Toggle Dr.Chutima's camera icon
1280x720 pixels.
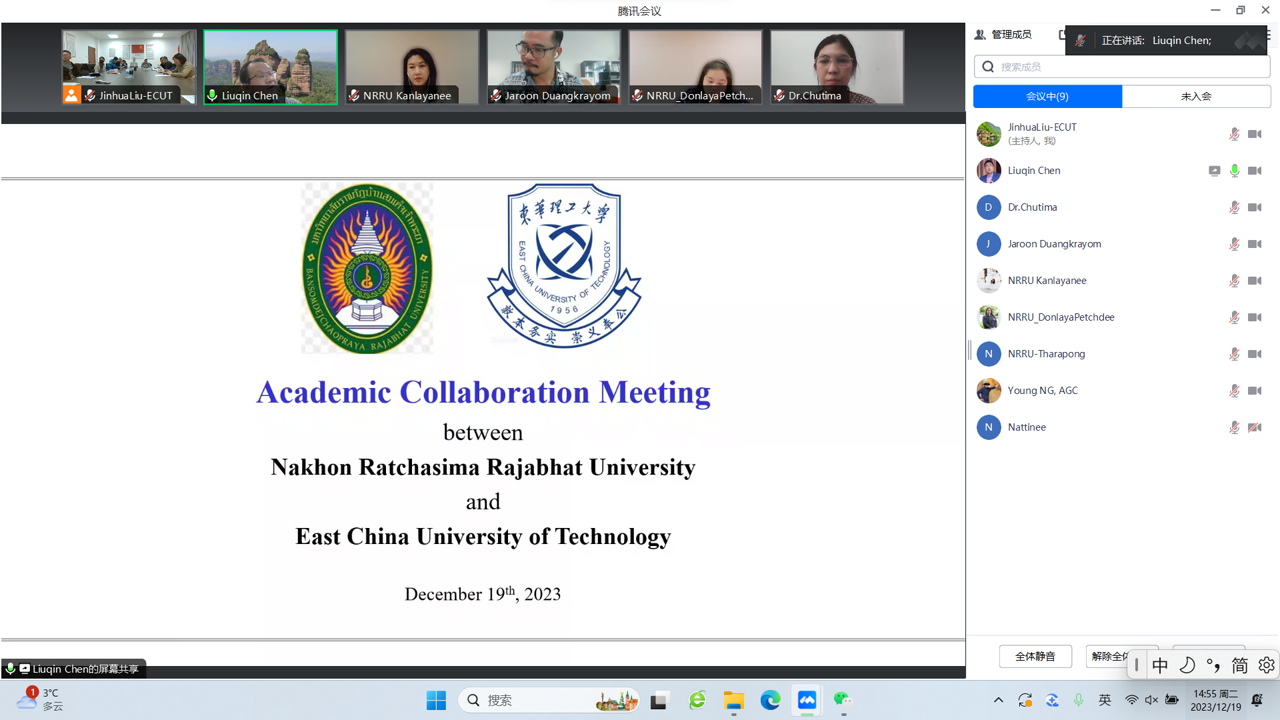click(x=1255, y=208)
